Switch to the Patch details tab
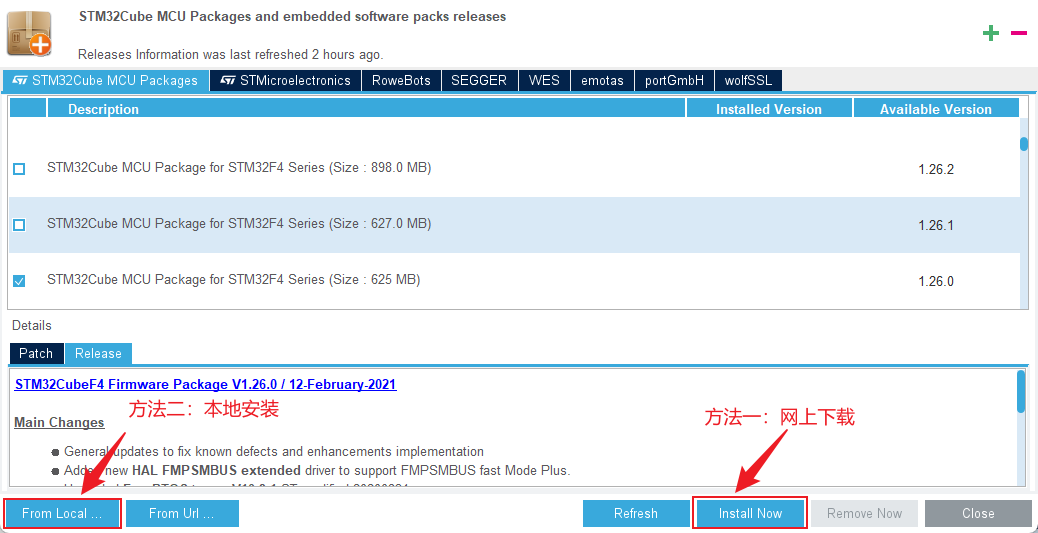Image resolution: width=1038 pixels, height=533 pixels. pos(36,354)
